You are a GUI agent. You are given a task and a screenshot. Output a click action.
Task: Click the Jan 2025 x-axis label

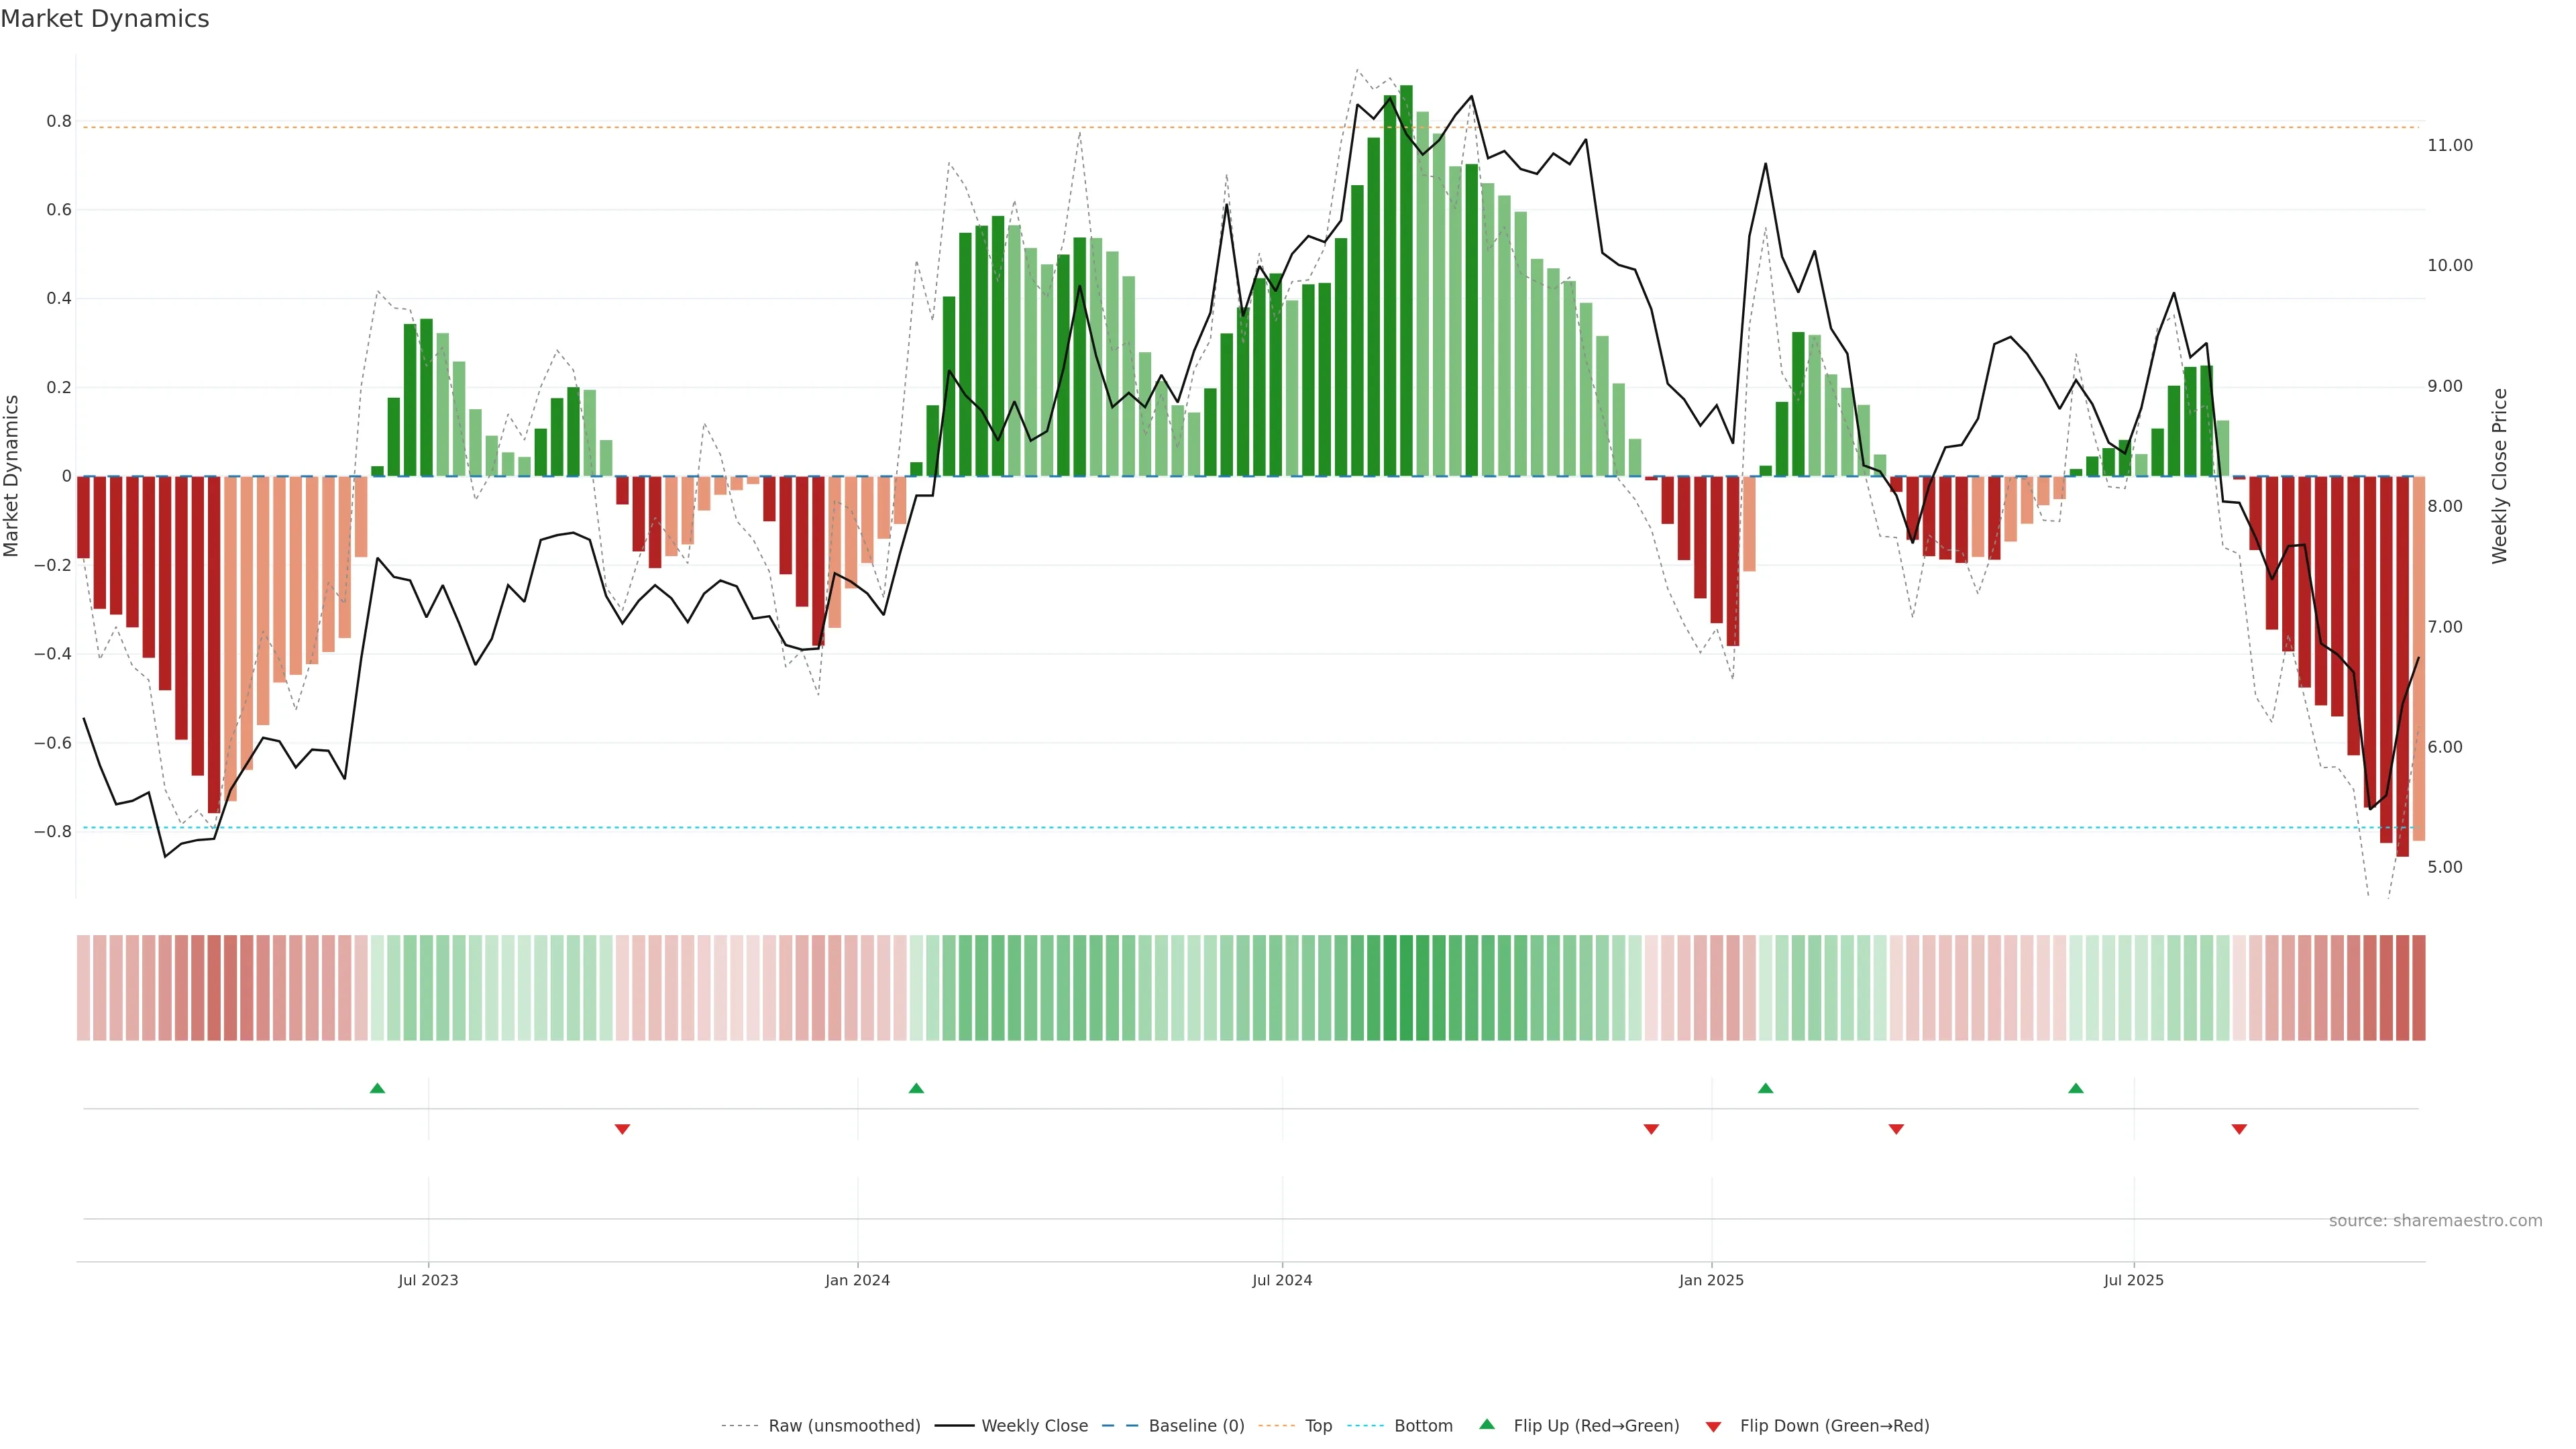coord(1711,1280)
